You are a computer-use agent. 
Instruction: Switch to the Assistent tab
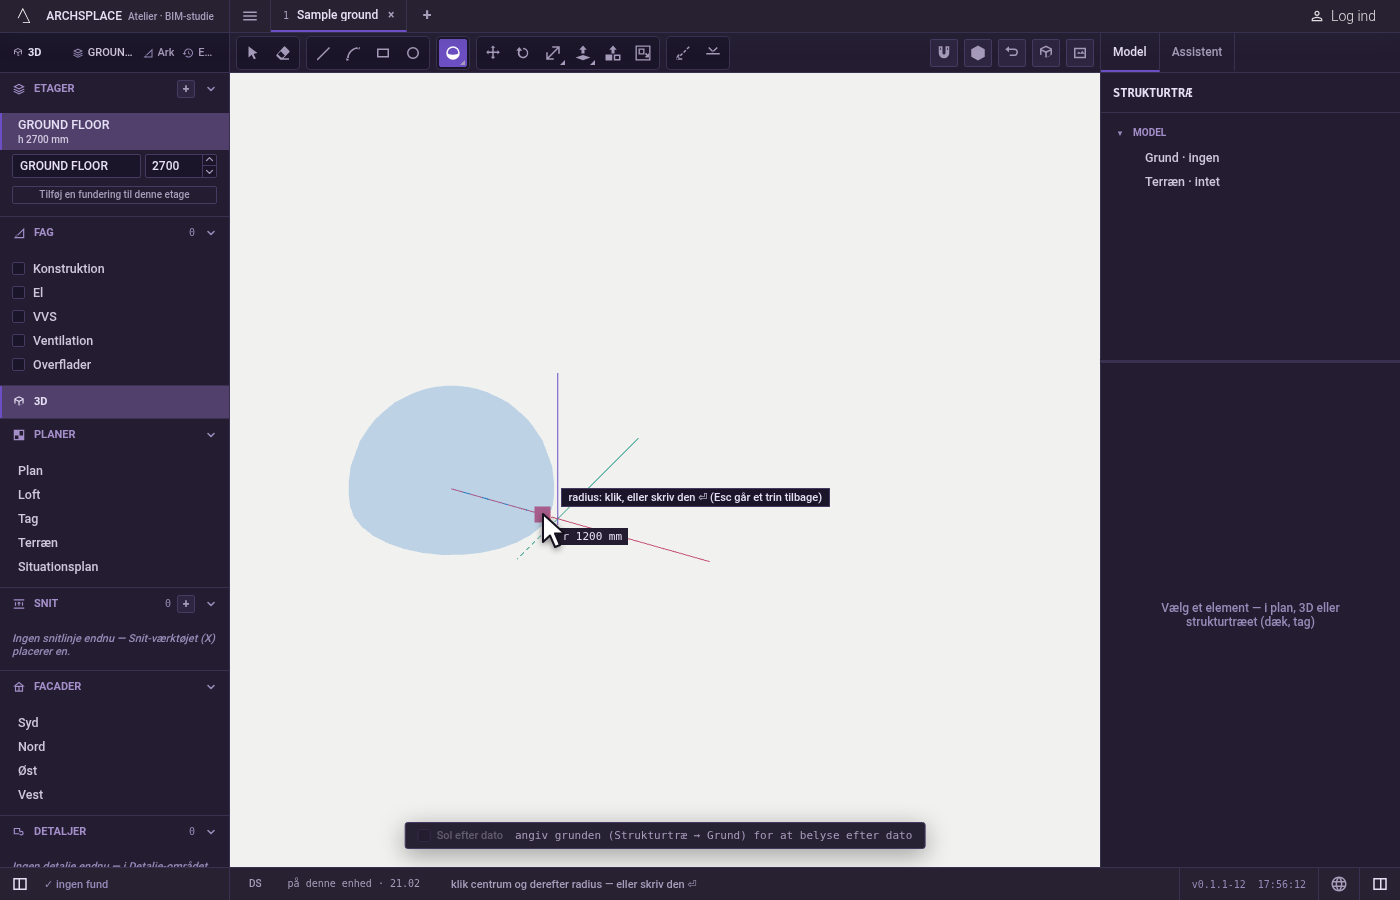[1197, 52]
